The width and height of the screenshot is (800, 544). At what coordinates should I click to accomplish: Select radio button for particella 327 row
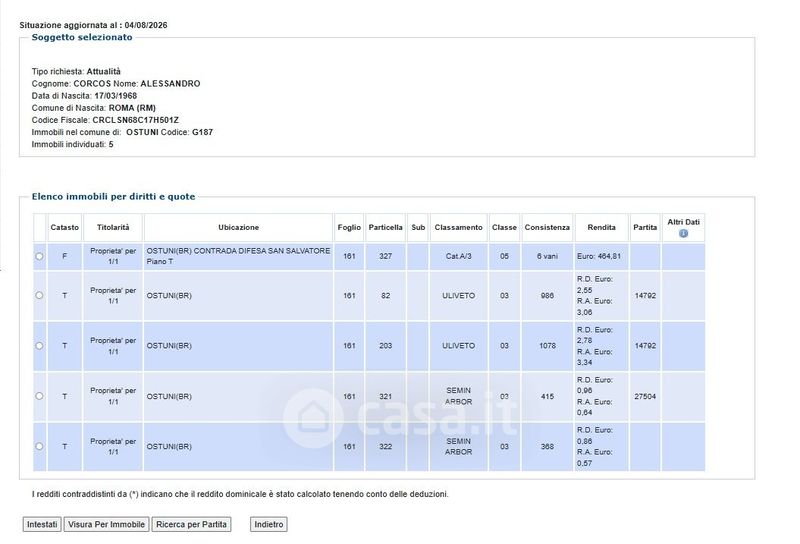[x=39, y=256]
